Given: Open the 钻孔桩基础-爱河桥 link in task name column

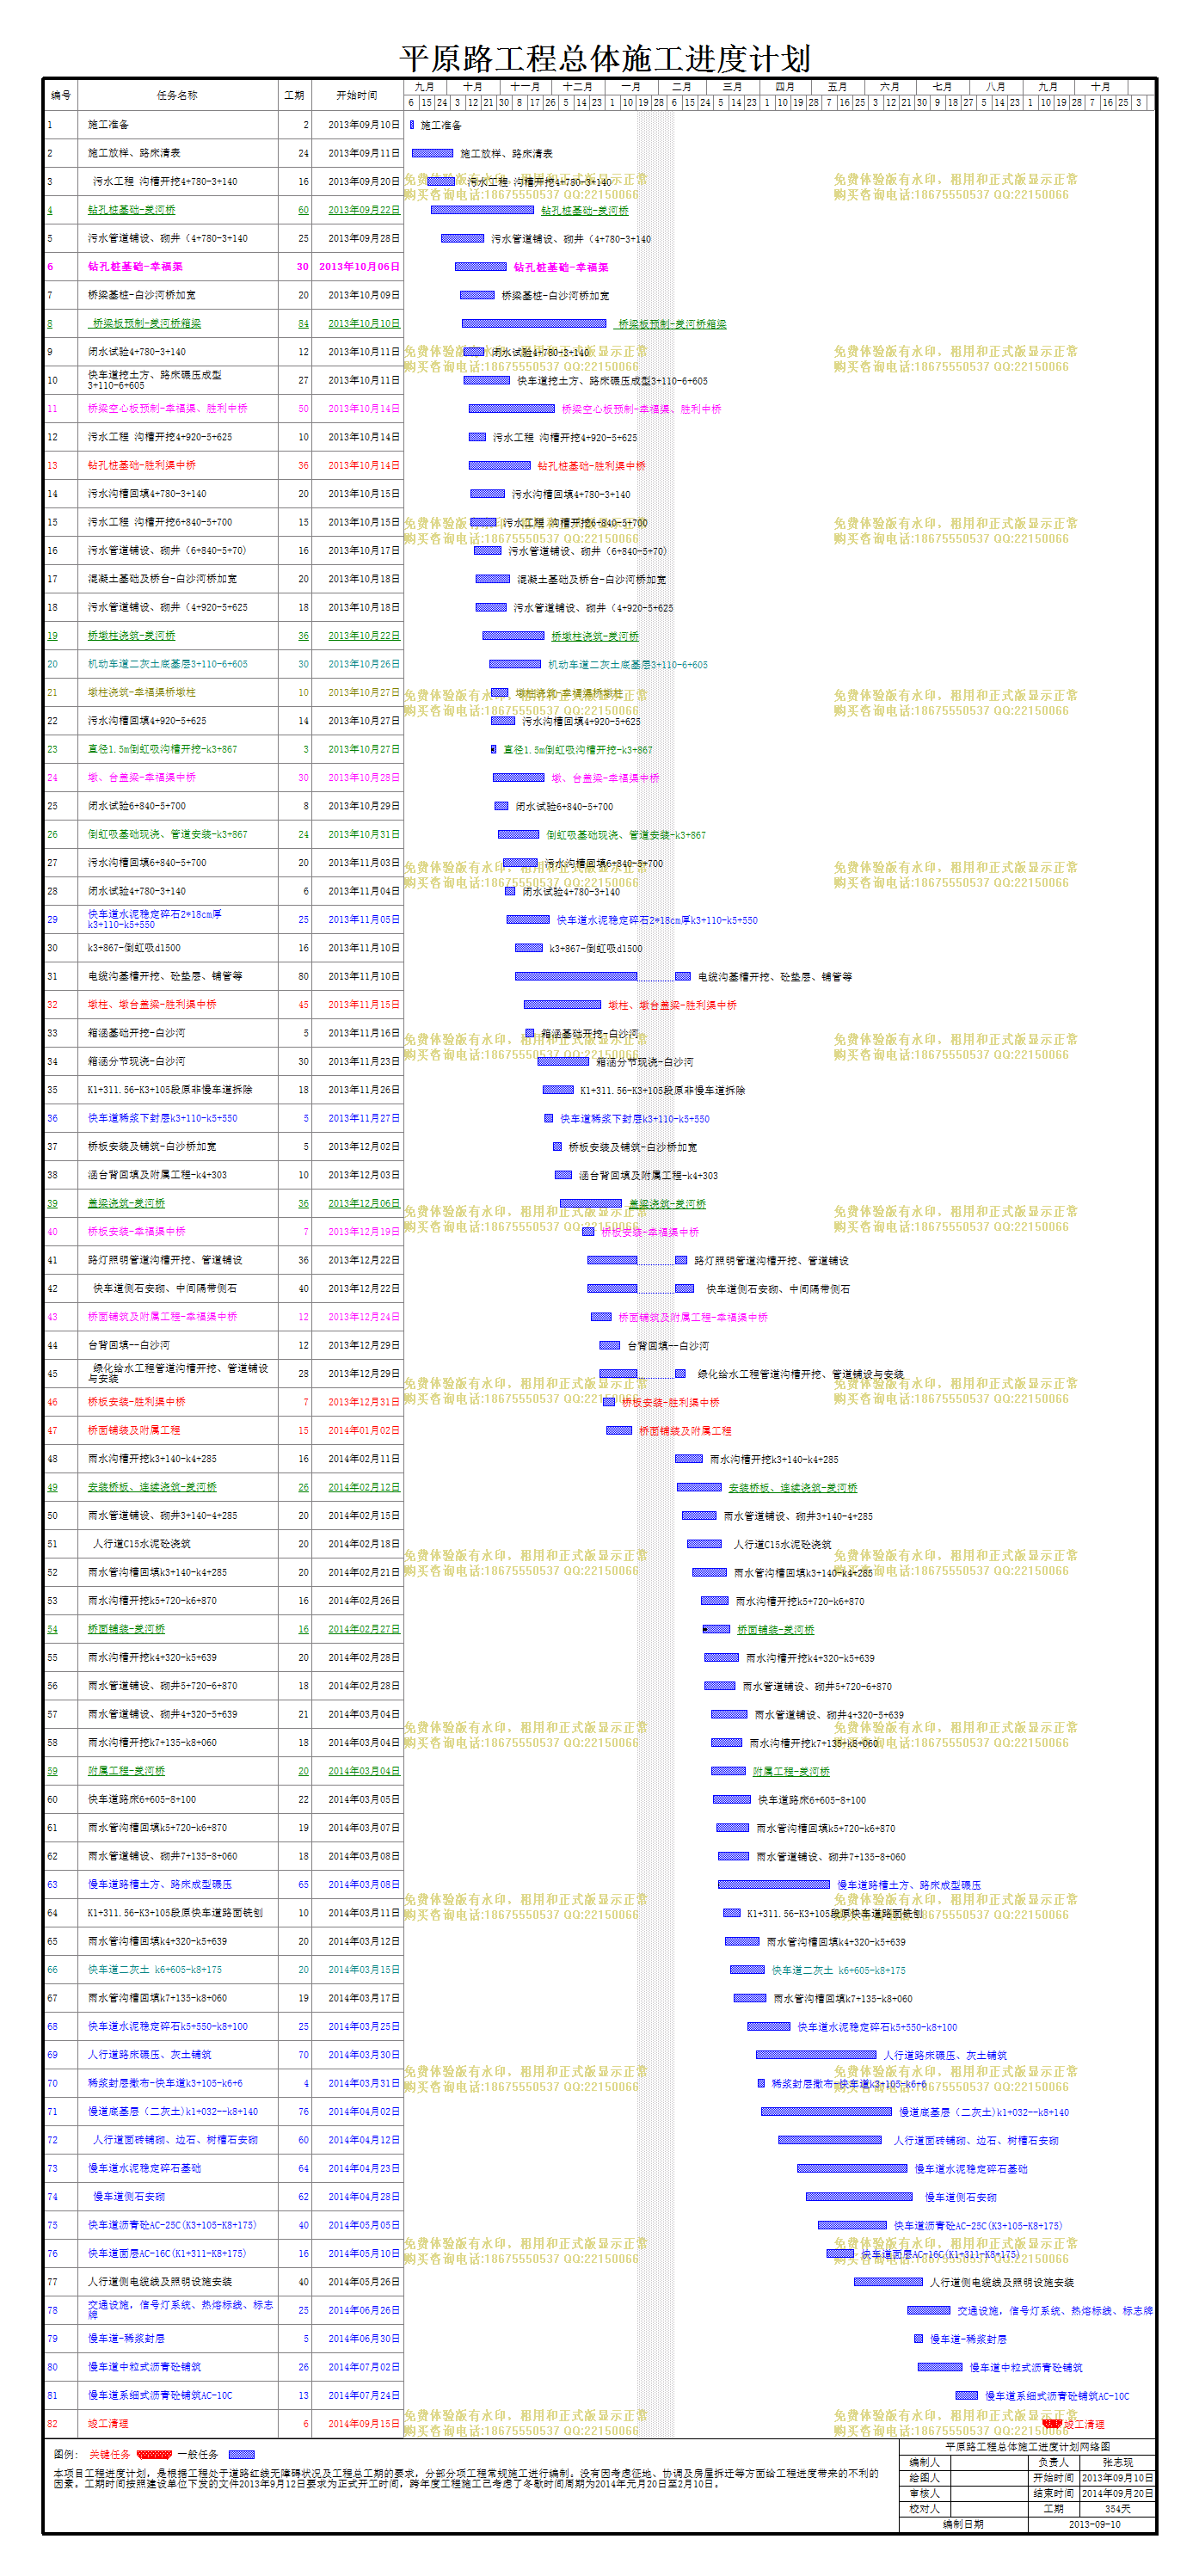Looking at the screenshot, I should (x=131, y=210).
